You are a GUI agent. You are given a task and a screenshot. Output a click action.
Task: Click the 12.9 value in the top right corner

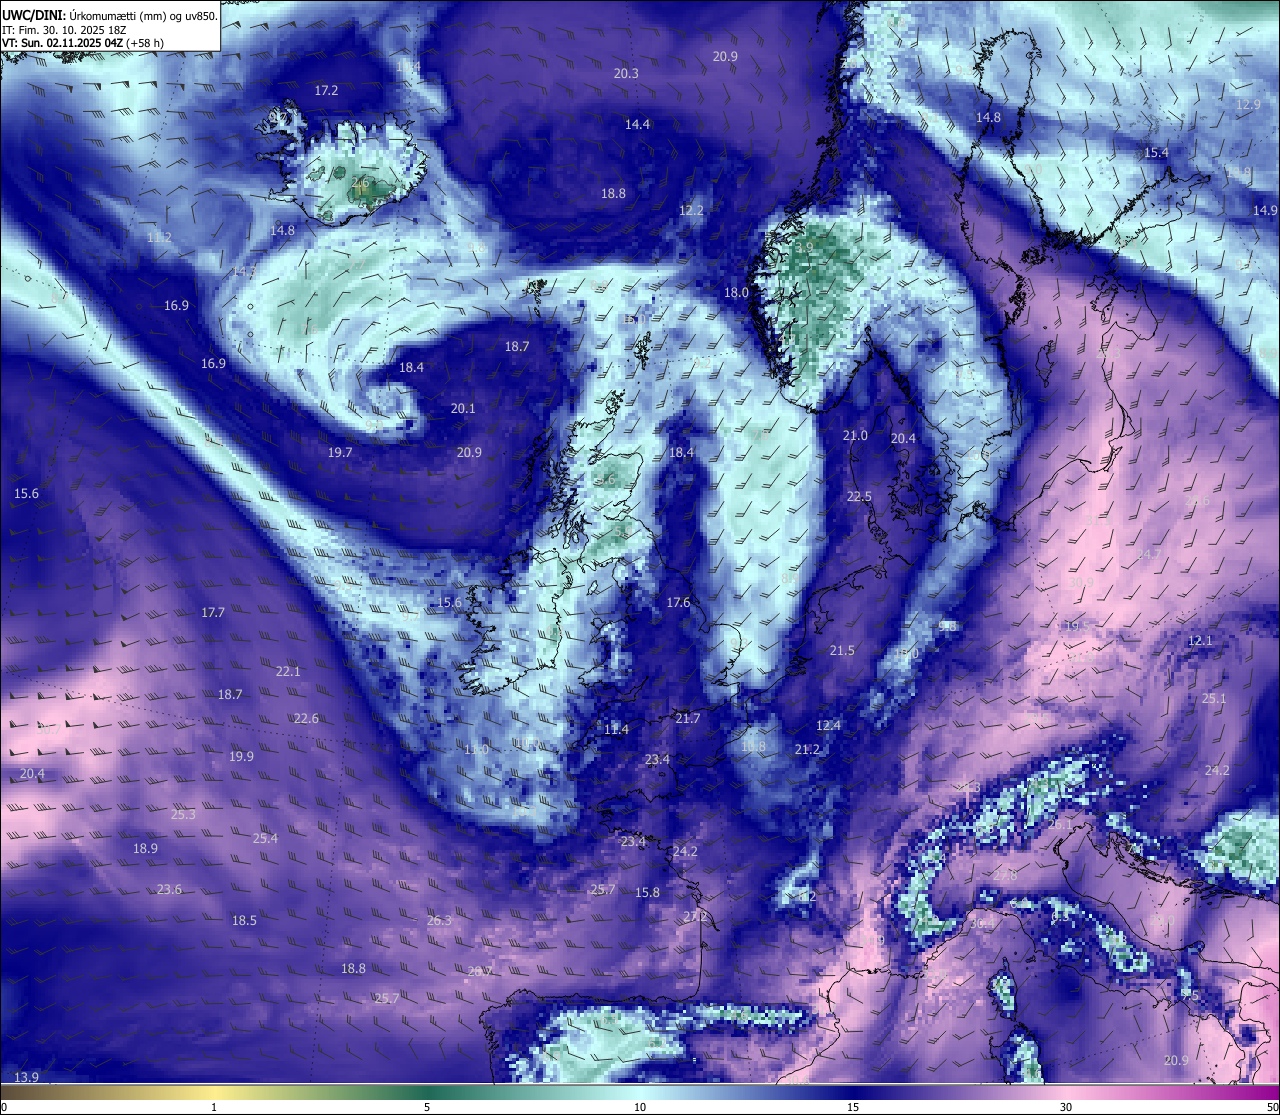click(x=1248, y=104)
